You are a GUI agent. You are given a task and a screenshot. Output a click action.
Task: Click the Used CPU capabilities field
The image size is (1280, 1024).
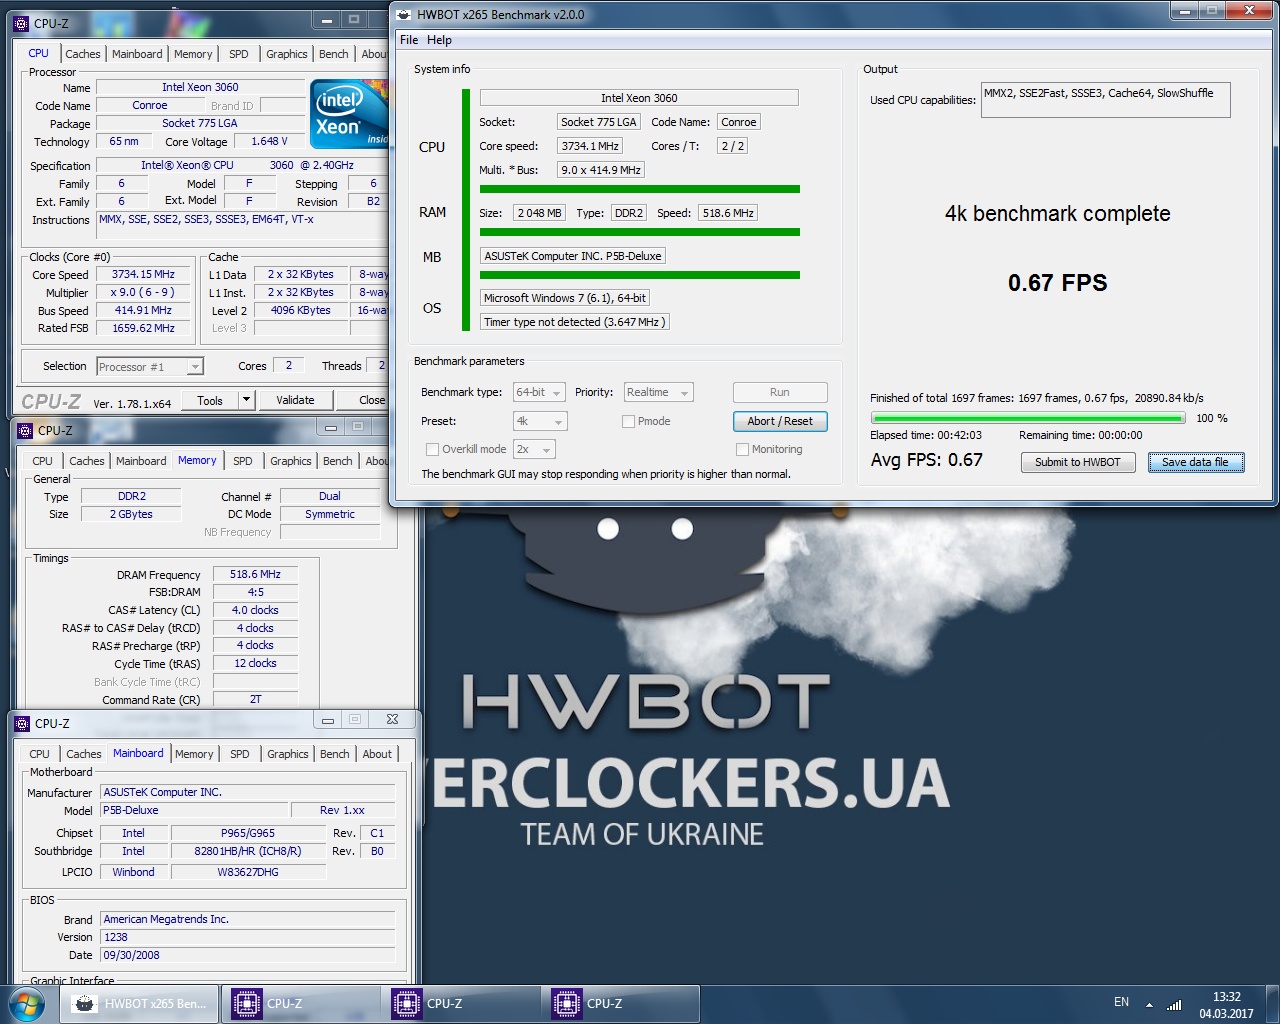click(1106, 100)
